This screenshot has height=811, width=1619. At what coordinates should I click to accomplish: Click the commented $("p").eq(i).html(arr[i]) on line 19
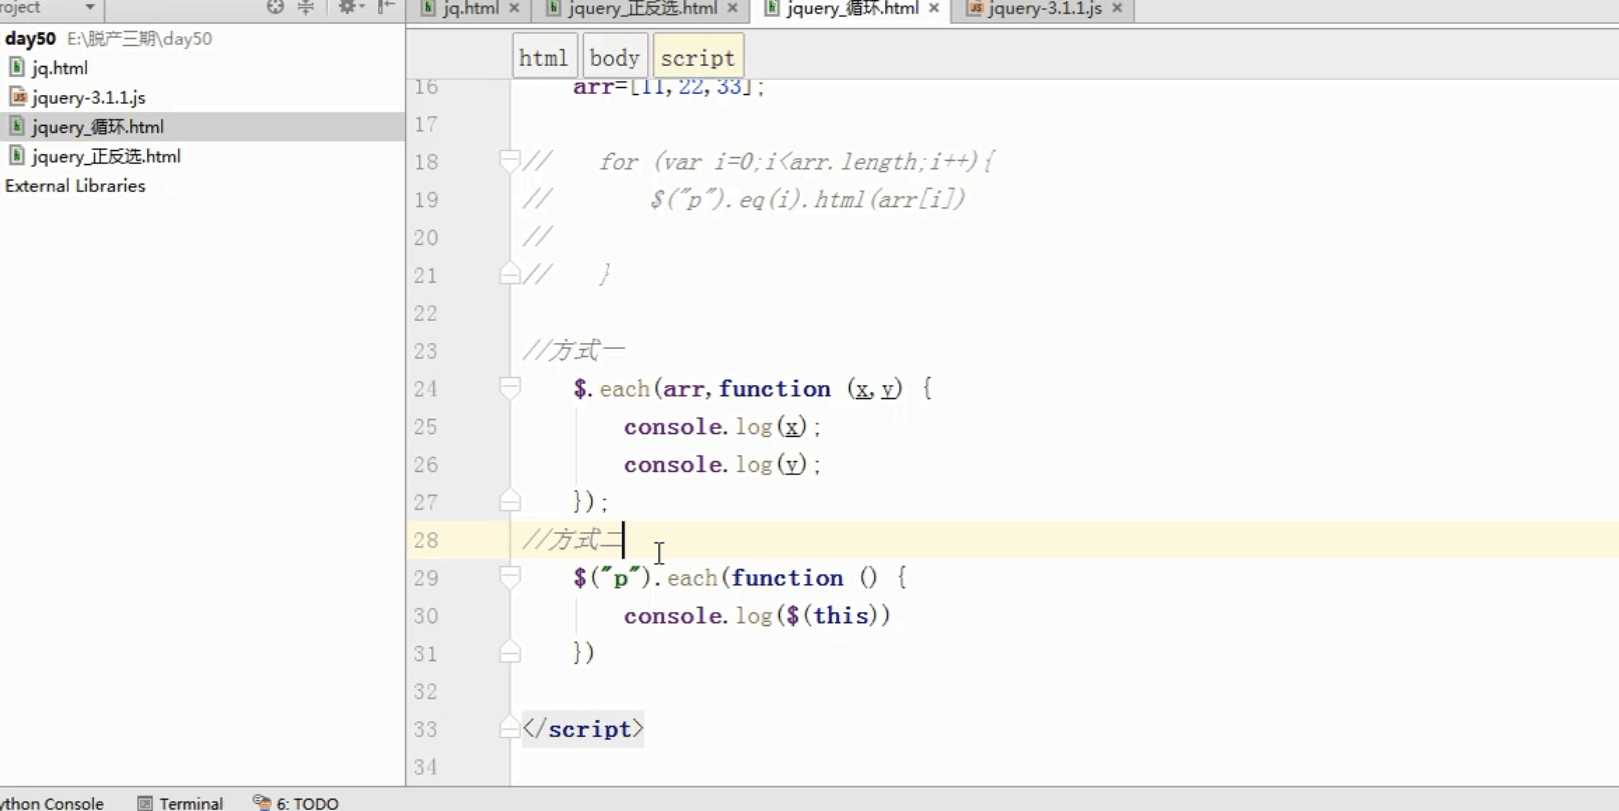pos(807,200)
